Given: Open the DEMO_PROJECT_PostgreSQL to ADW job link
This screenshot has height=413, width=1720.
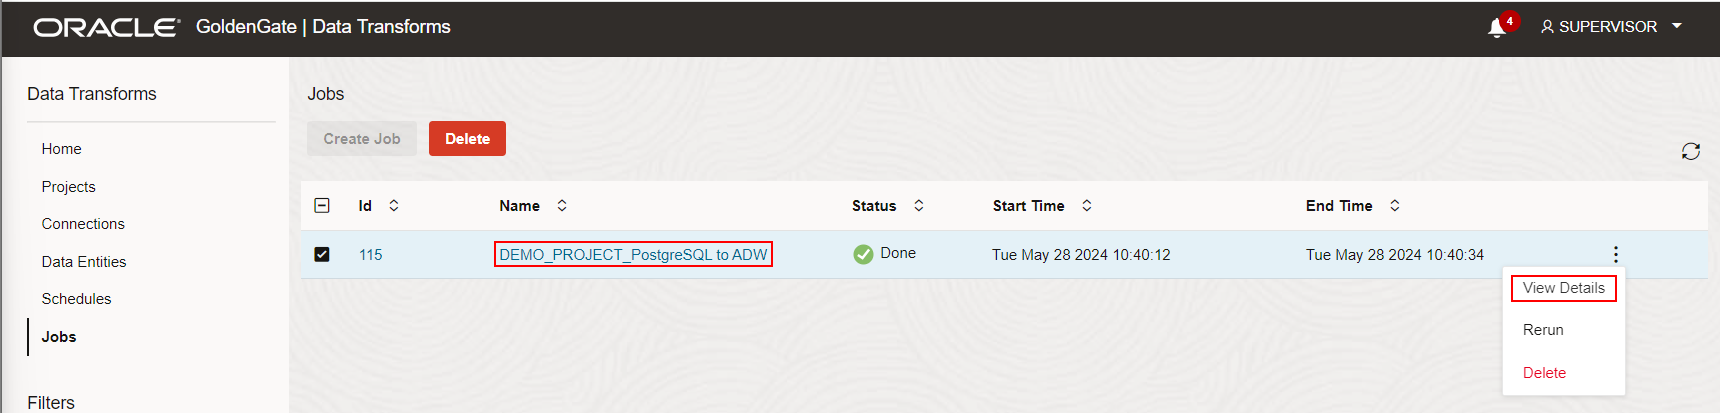Looking at the screenshot, I should [633, 255].
